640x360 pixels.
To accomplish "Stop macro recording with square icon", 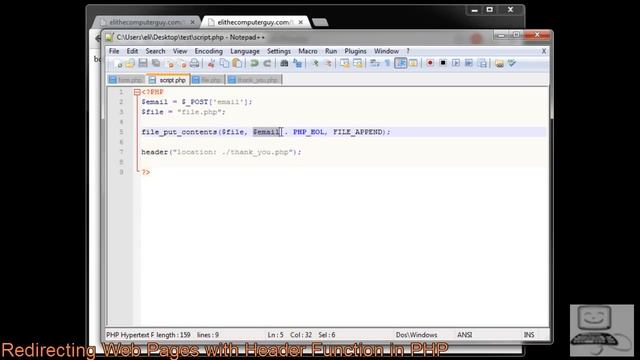I will [x=443, y=63].
